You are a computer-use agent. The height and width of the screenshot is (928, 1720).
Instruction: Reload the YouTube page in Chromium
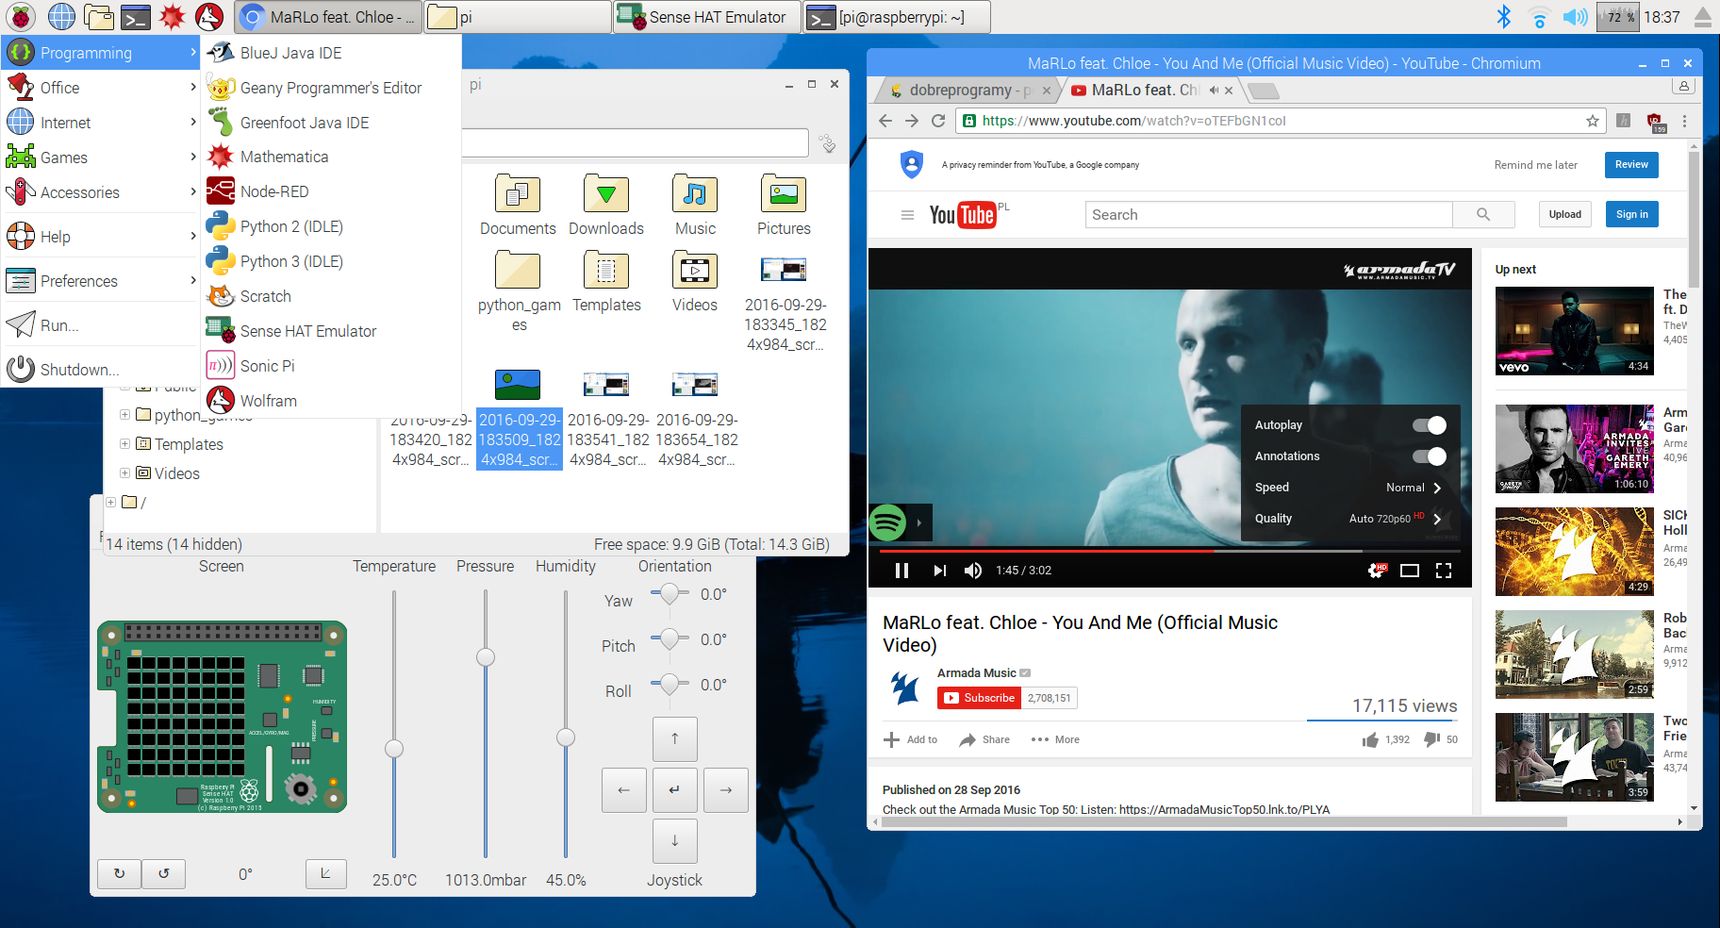pyautogui.click(x=938, y=121)
